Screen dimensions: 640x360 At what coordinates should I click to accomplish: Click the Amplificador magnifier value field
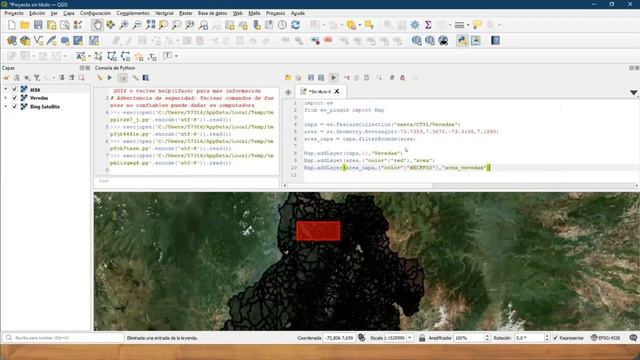point(469,338)
